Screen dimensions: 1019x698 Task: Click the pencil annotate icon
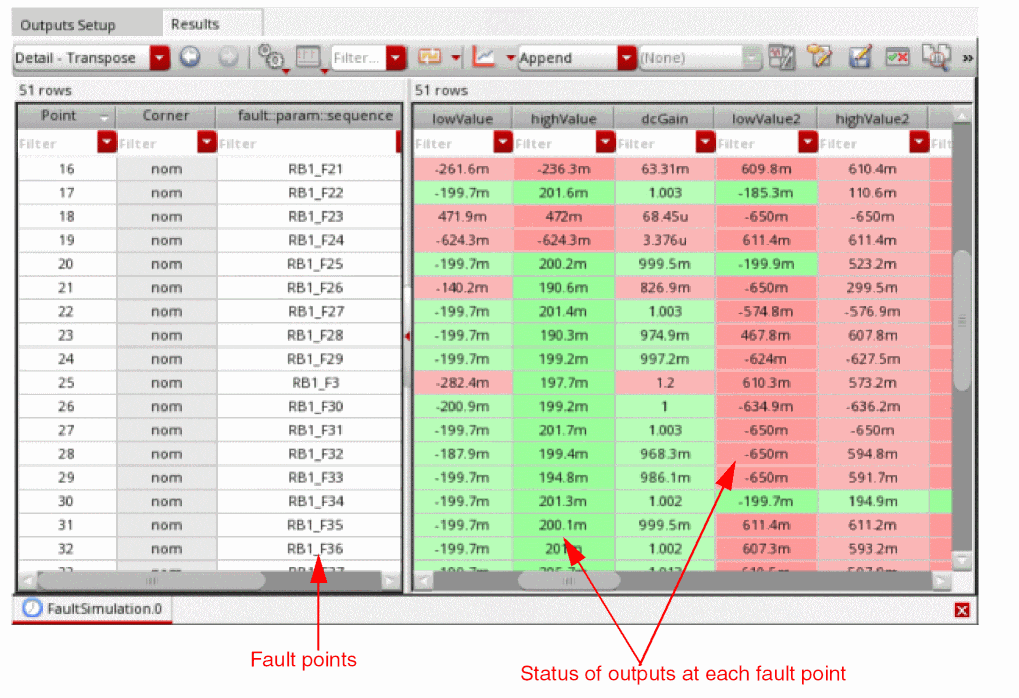[x=819, y=57]
